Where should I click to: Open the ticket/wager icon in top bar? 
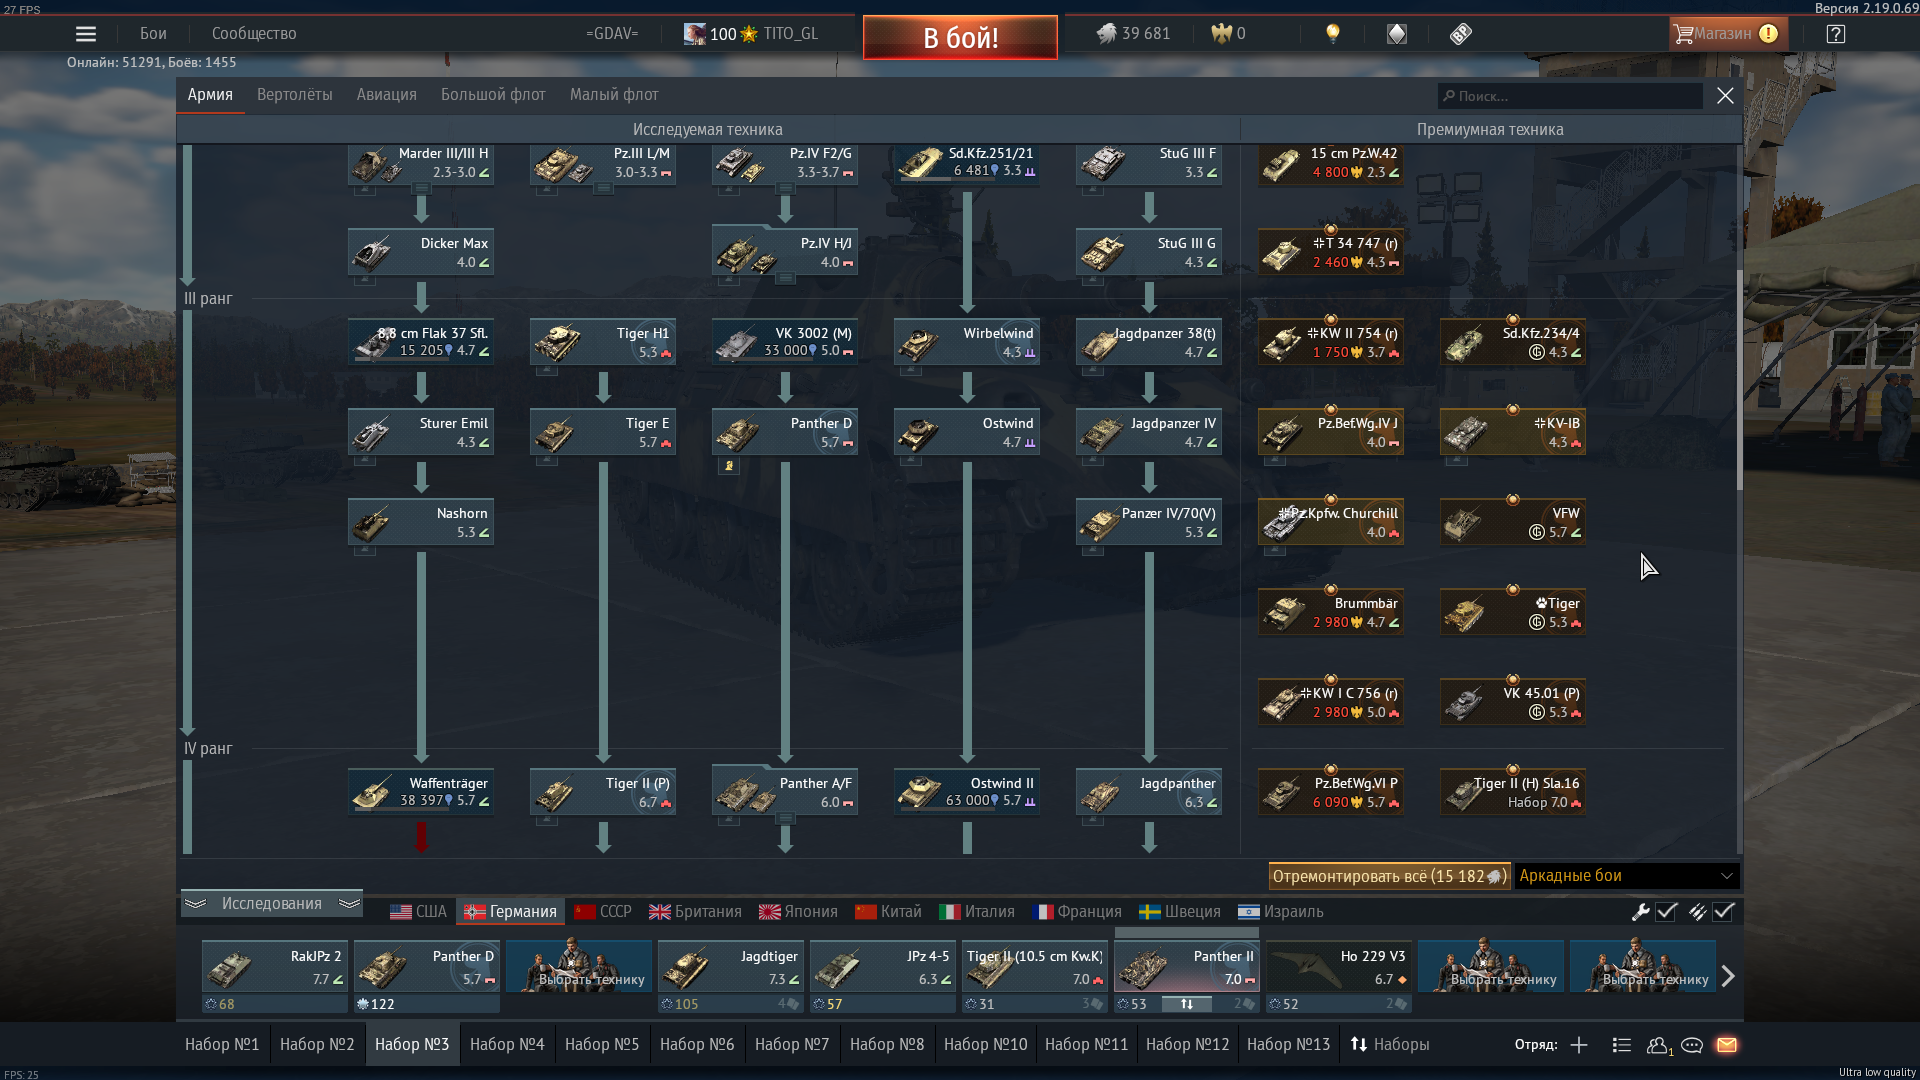click(1461, 34)
